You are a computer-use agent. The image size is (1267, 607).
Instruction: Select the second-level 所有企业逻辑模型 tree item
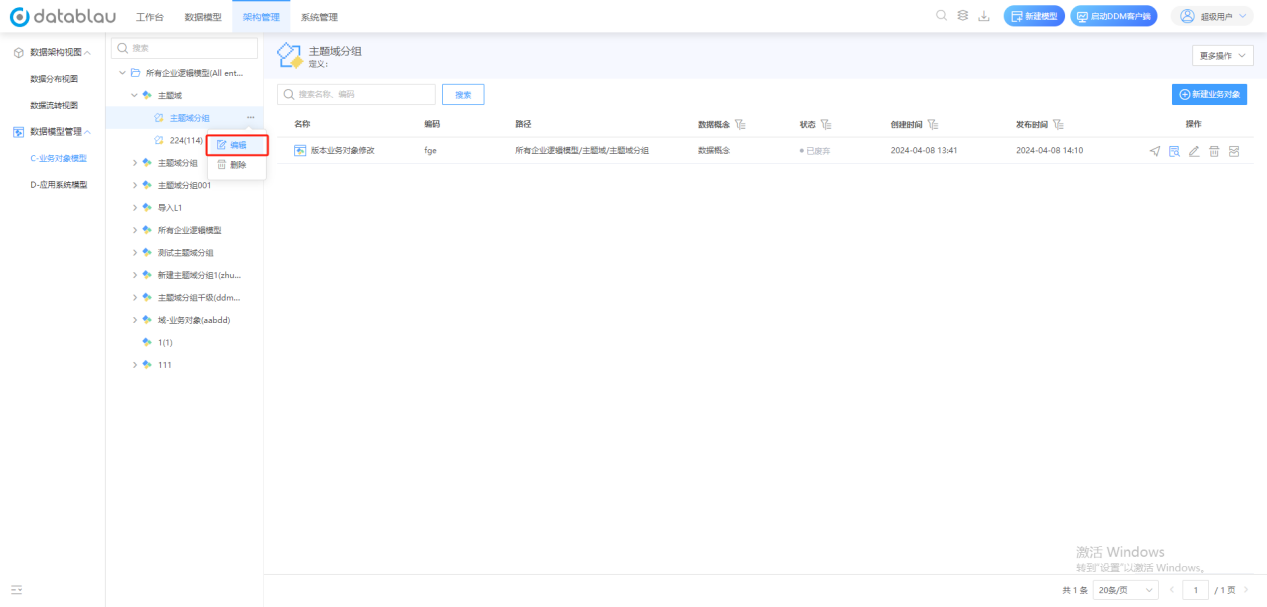click(189, 230)
